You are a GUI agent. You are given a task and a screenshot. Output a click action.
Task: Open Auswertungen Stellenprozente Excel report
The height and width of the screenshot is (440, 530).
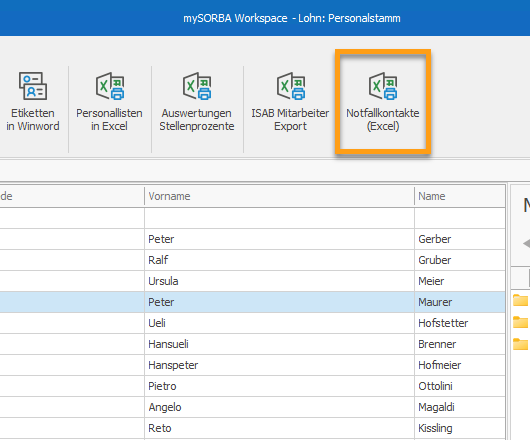(197, 101)
